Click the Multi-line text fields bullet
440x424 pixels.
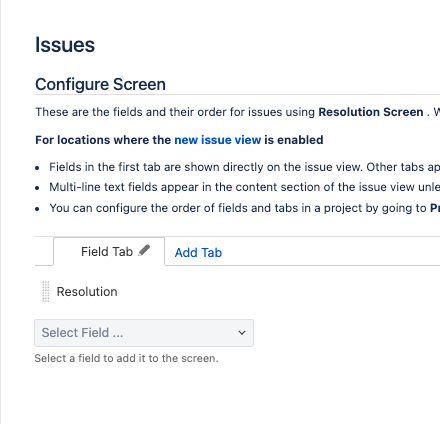(244, 187)
